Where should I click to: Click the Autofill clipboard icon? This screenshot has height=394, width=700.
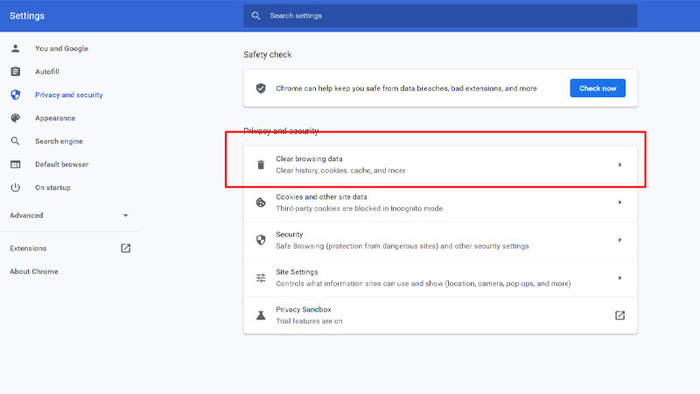pyautogui.click(x=15, y=71)
